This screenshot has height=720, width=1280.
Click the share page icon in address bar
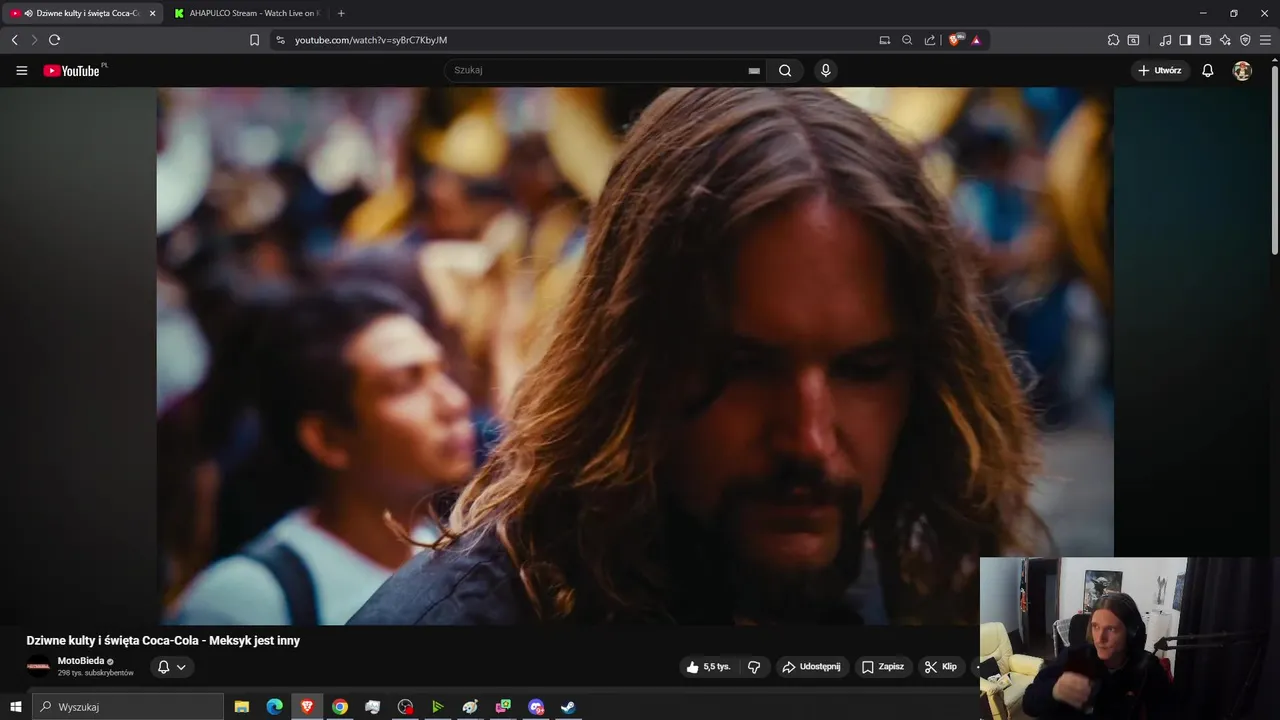click(930, 40)
